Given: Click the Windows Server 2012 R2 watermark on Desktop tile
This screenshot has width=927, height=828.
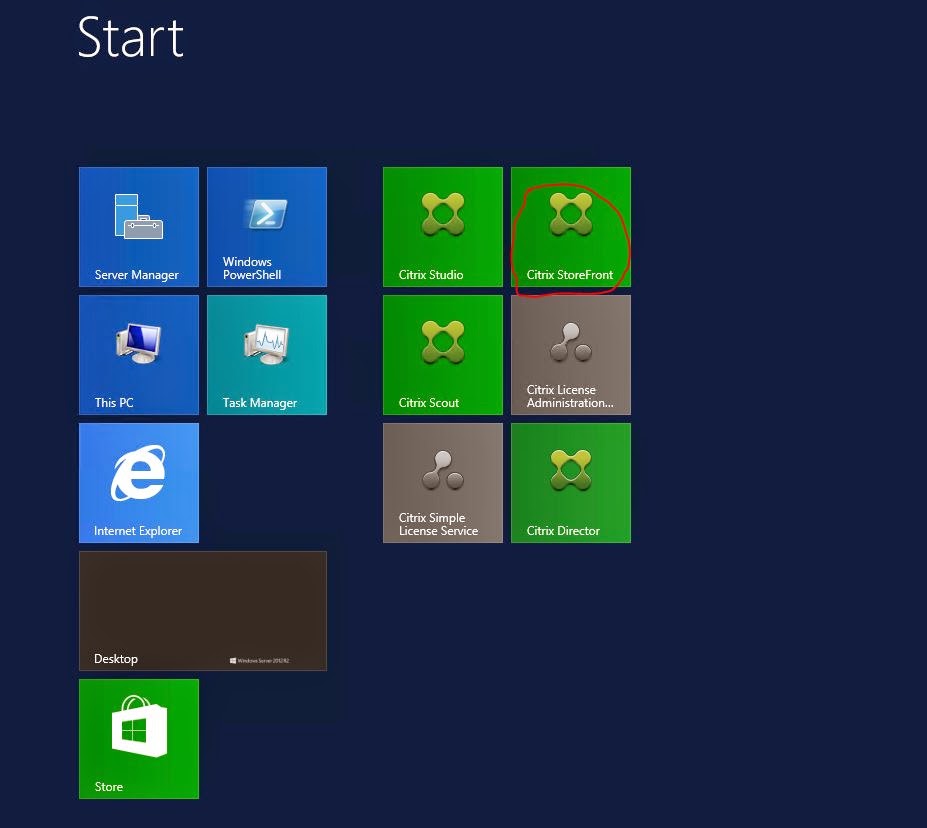Looking at the screenshot, I should (x=264, y=660).
